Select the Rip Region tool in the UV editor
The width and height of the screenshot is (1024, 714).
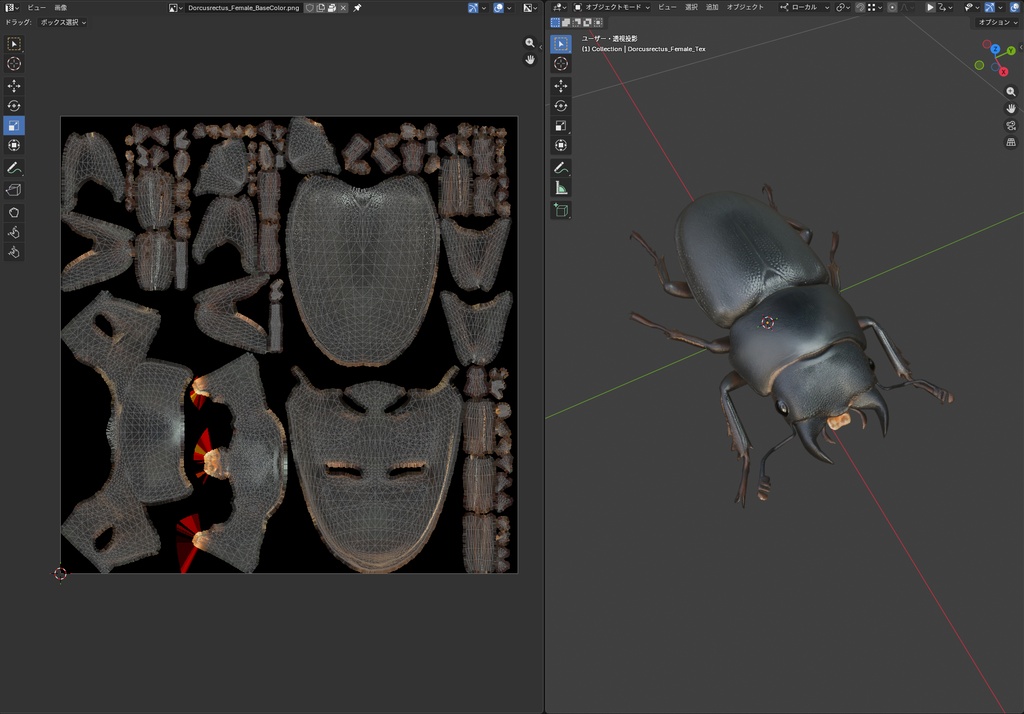(14, 190)
